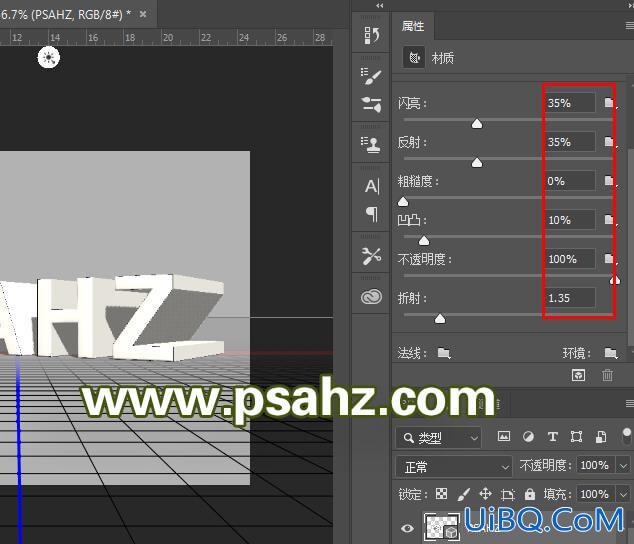Toggle layer filtering on/off switch

click(x=626, y=436)
